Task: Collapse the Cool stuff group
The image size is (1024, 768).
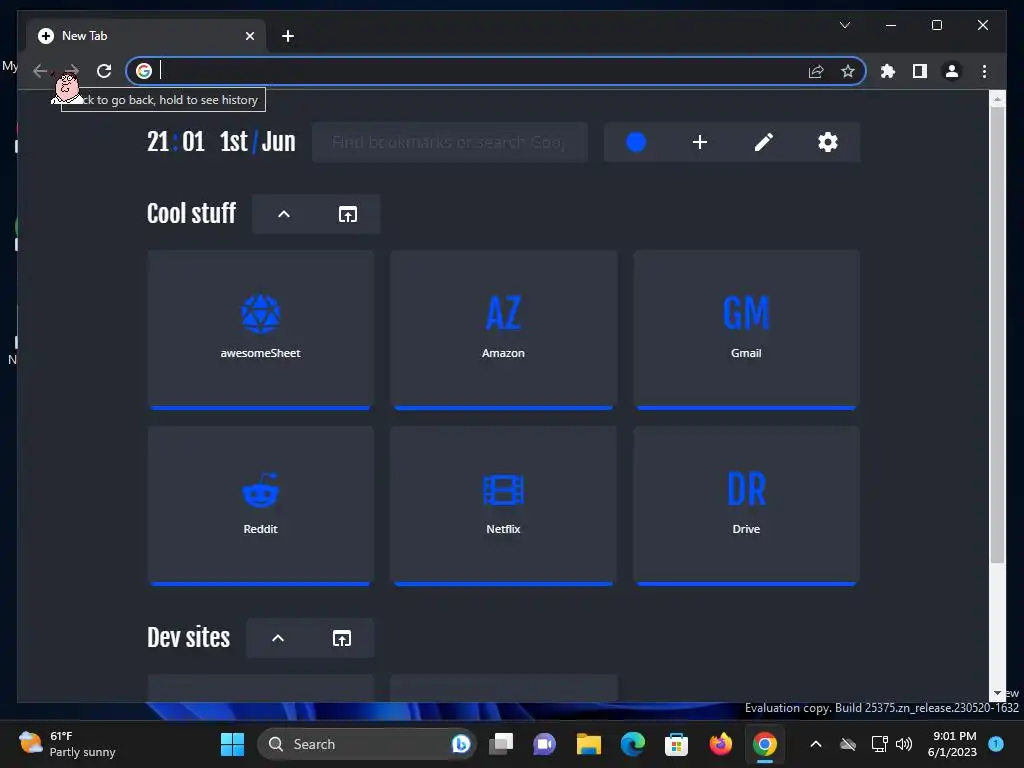Action: tap(284, 214)
